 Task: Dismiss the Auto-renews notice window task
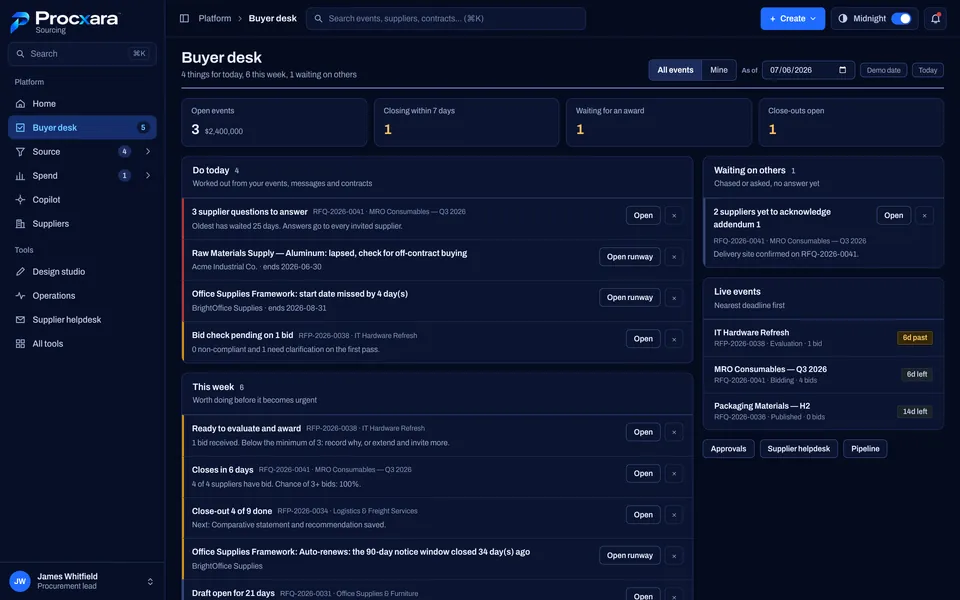pos(674,556)
